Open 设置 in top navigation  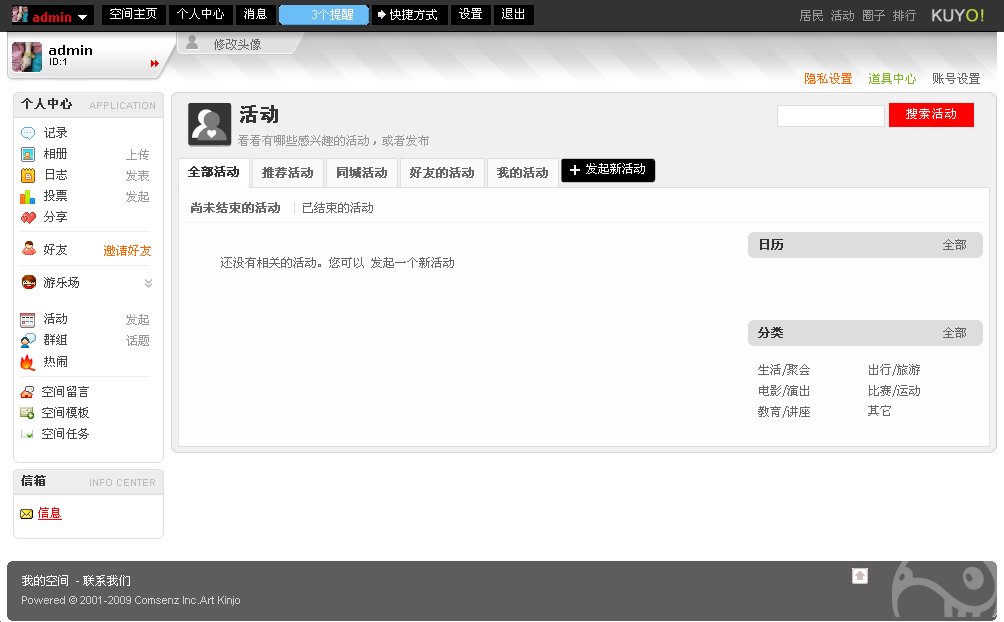(x=471, y=14)
